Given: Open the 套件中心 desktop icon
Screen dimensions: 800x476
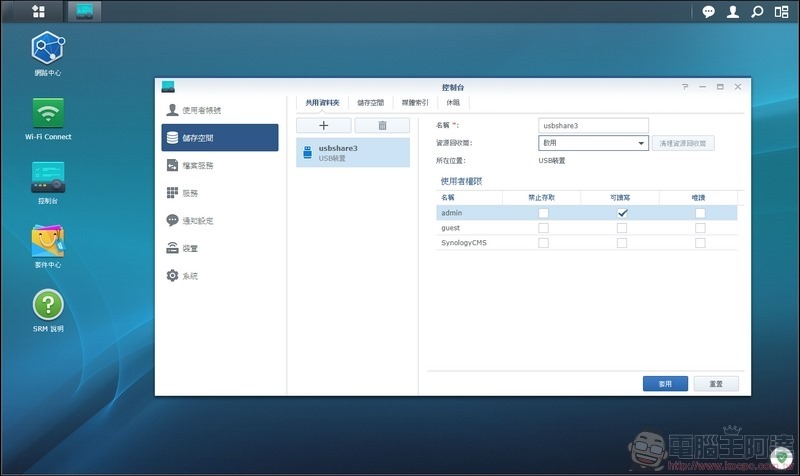Looking at the screenshot, I should 48,246.
